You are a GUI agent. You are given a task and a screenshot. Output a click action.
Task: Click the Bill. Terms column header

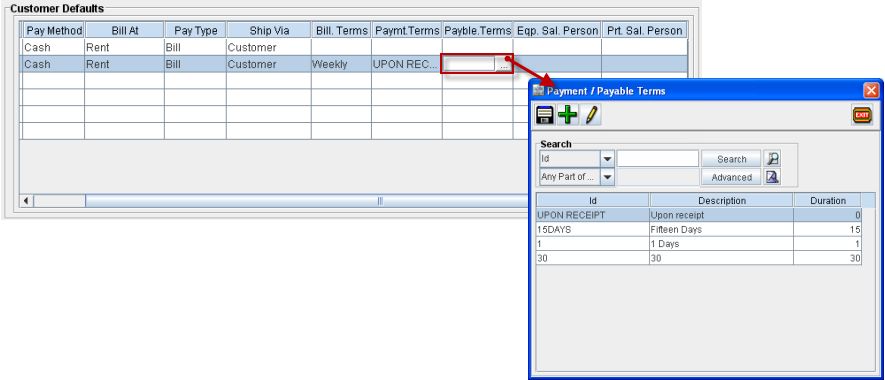click(x=341, y=30)
